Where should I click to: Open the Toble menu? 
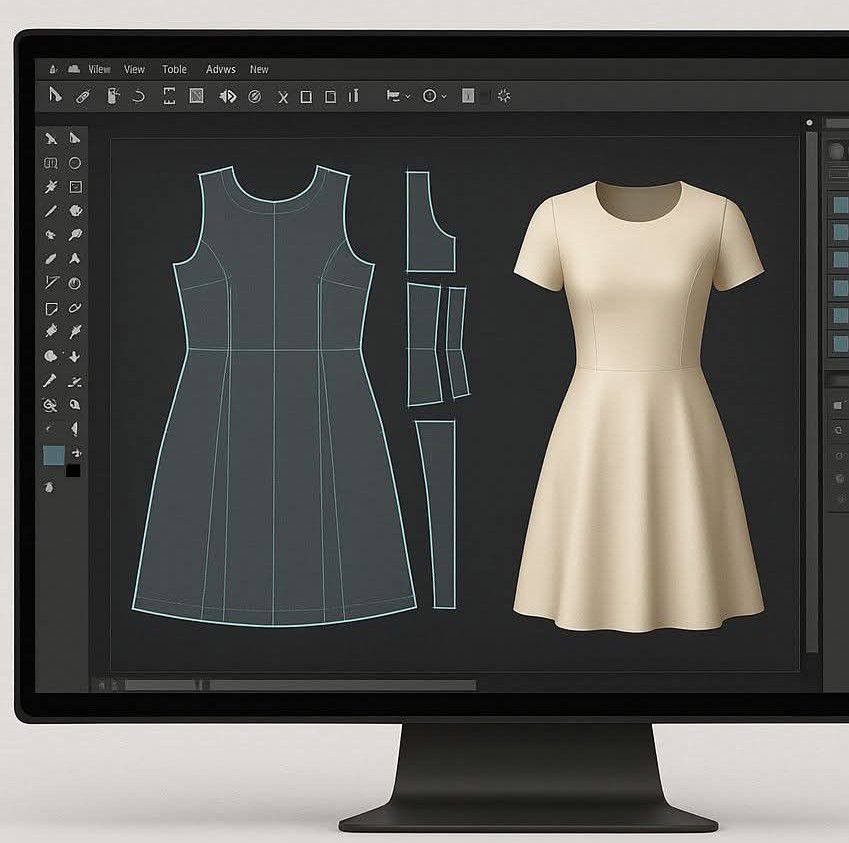point(174,69)
